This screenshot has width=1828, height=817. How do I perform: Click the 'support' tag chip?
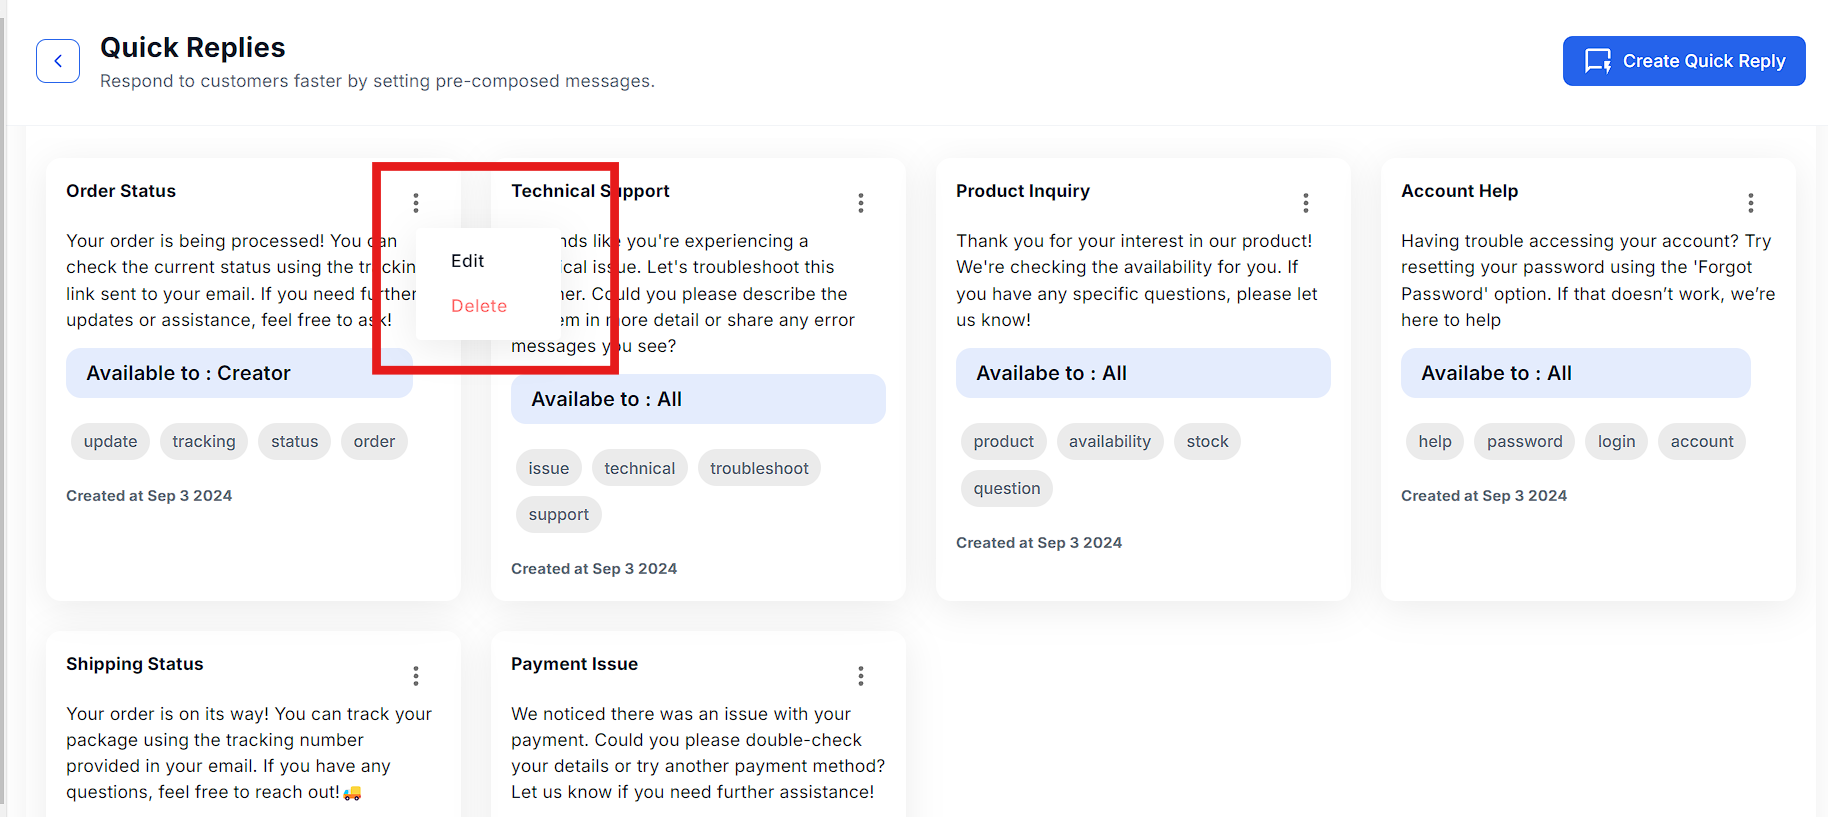click(x=558, y=515)
